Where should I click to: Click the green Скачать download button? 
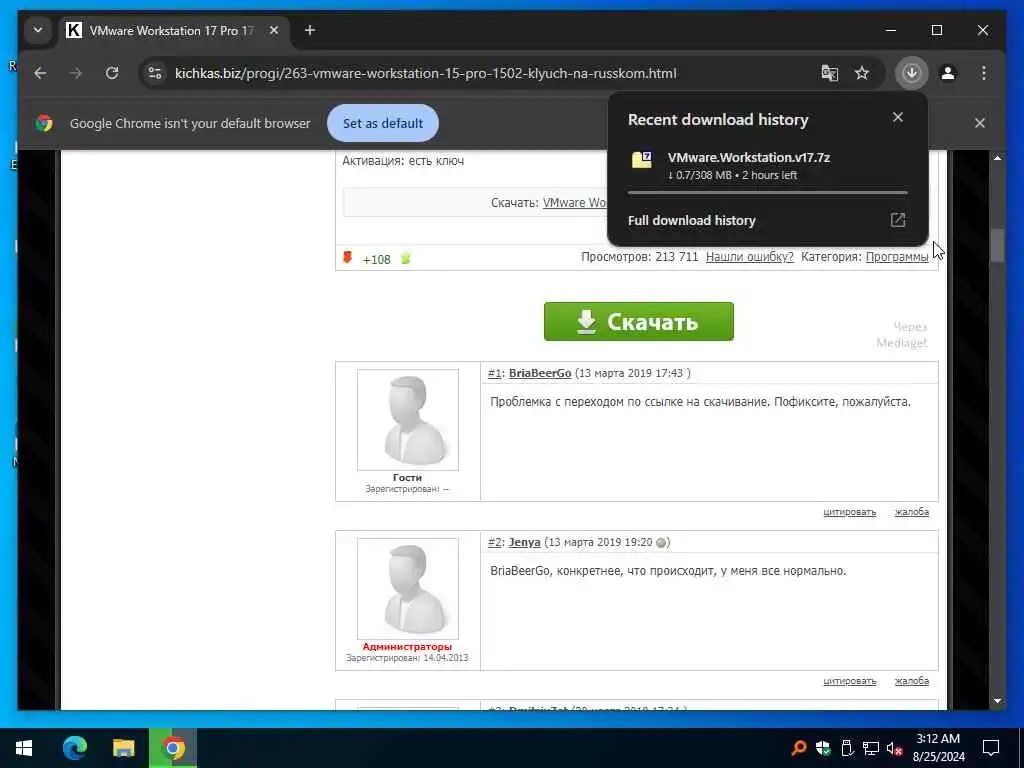[x=639, y=321]
